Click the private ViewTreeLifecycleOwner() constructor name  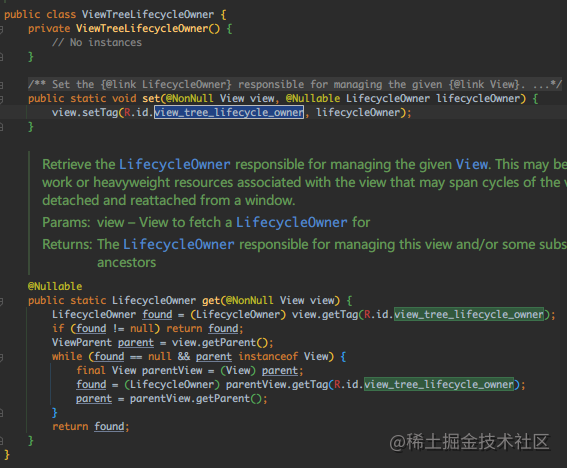(x=142, y=29)
